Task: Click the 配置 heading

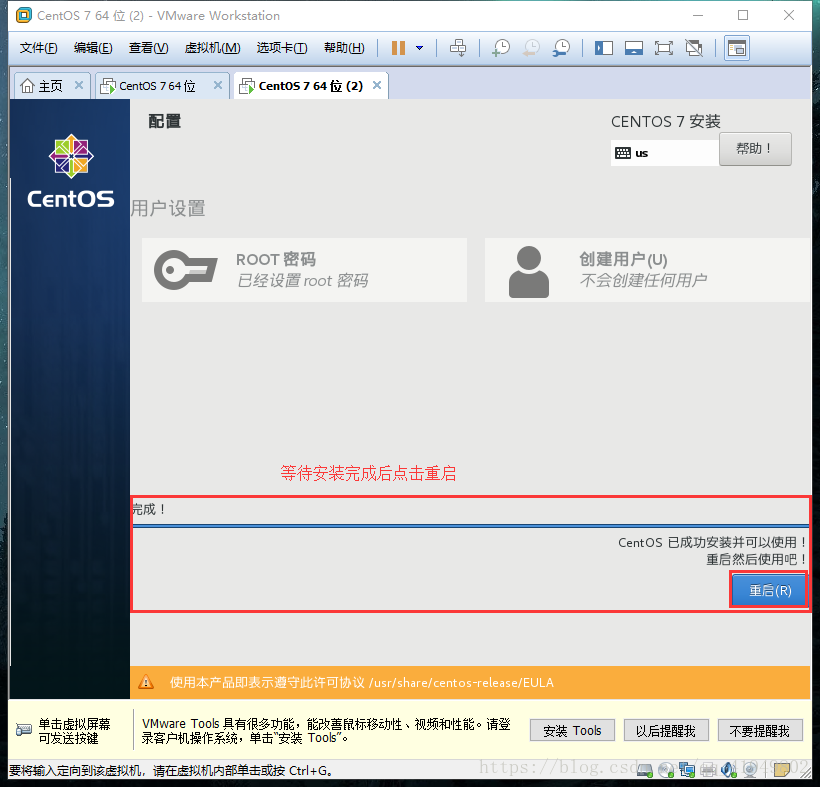Action: (x=165, y=121)
